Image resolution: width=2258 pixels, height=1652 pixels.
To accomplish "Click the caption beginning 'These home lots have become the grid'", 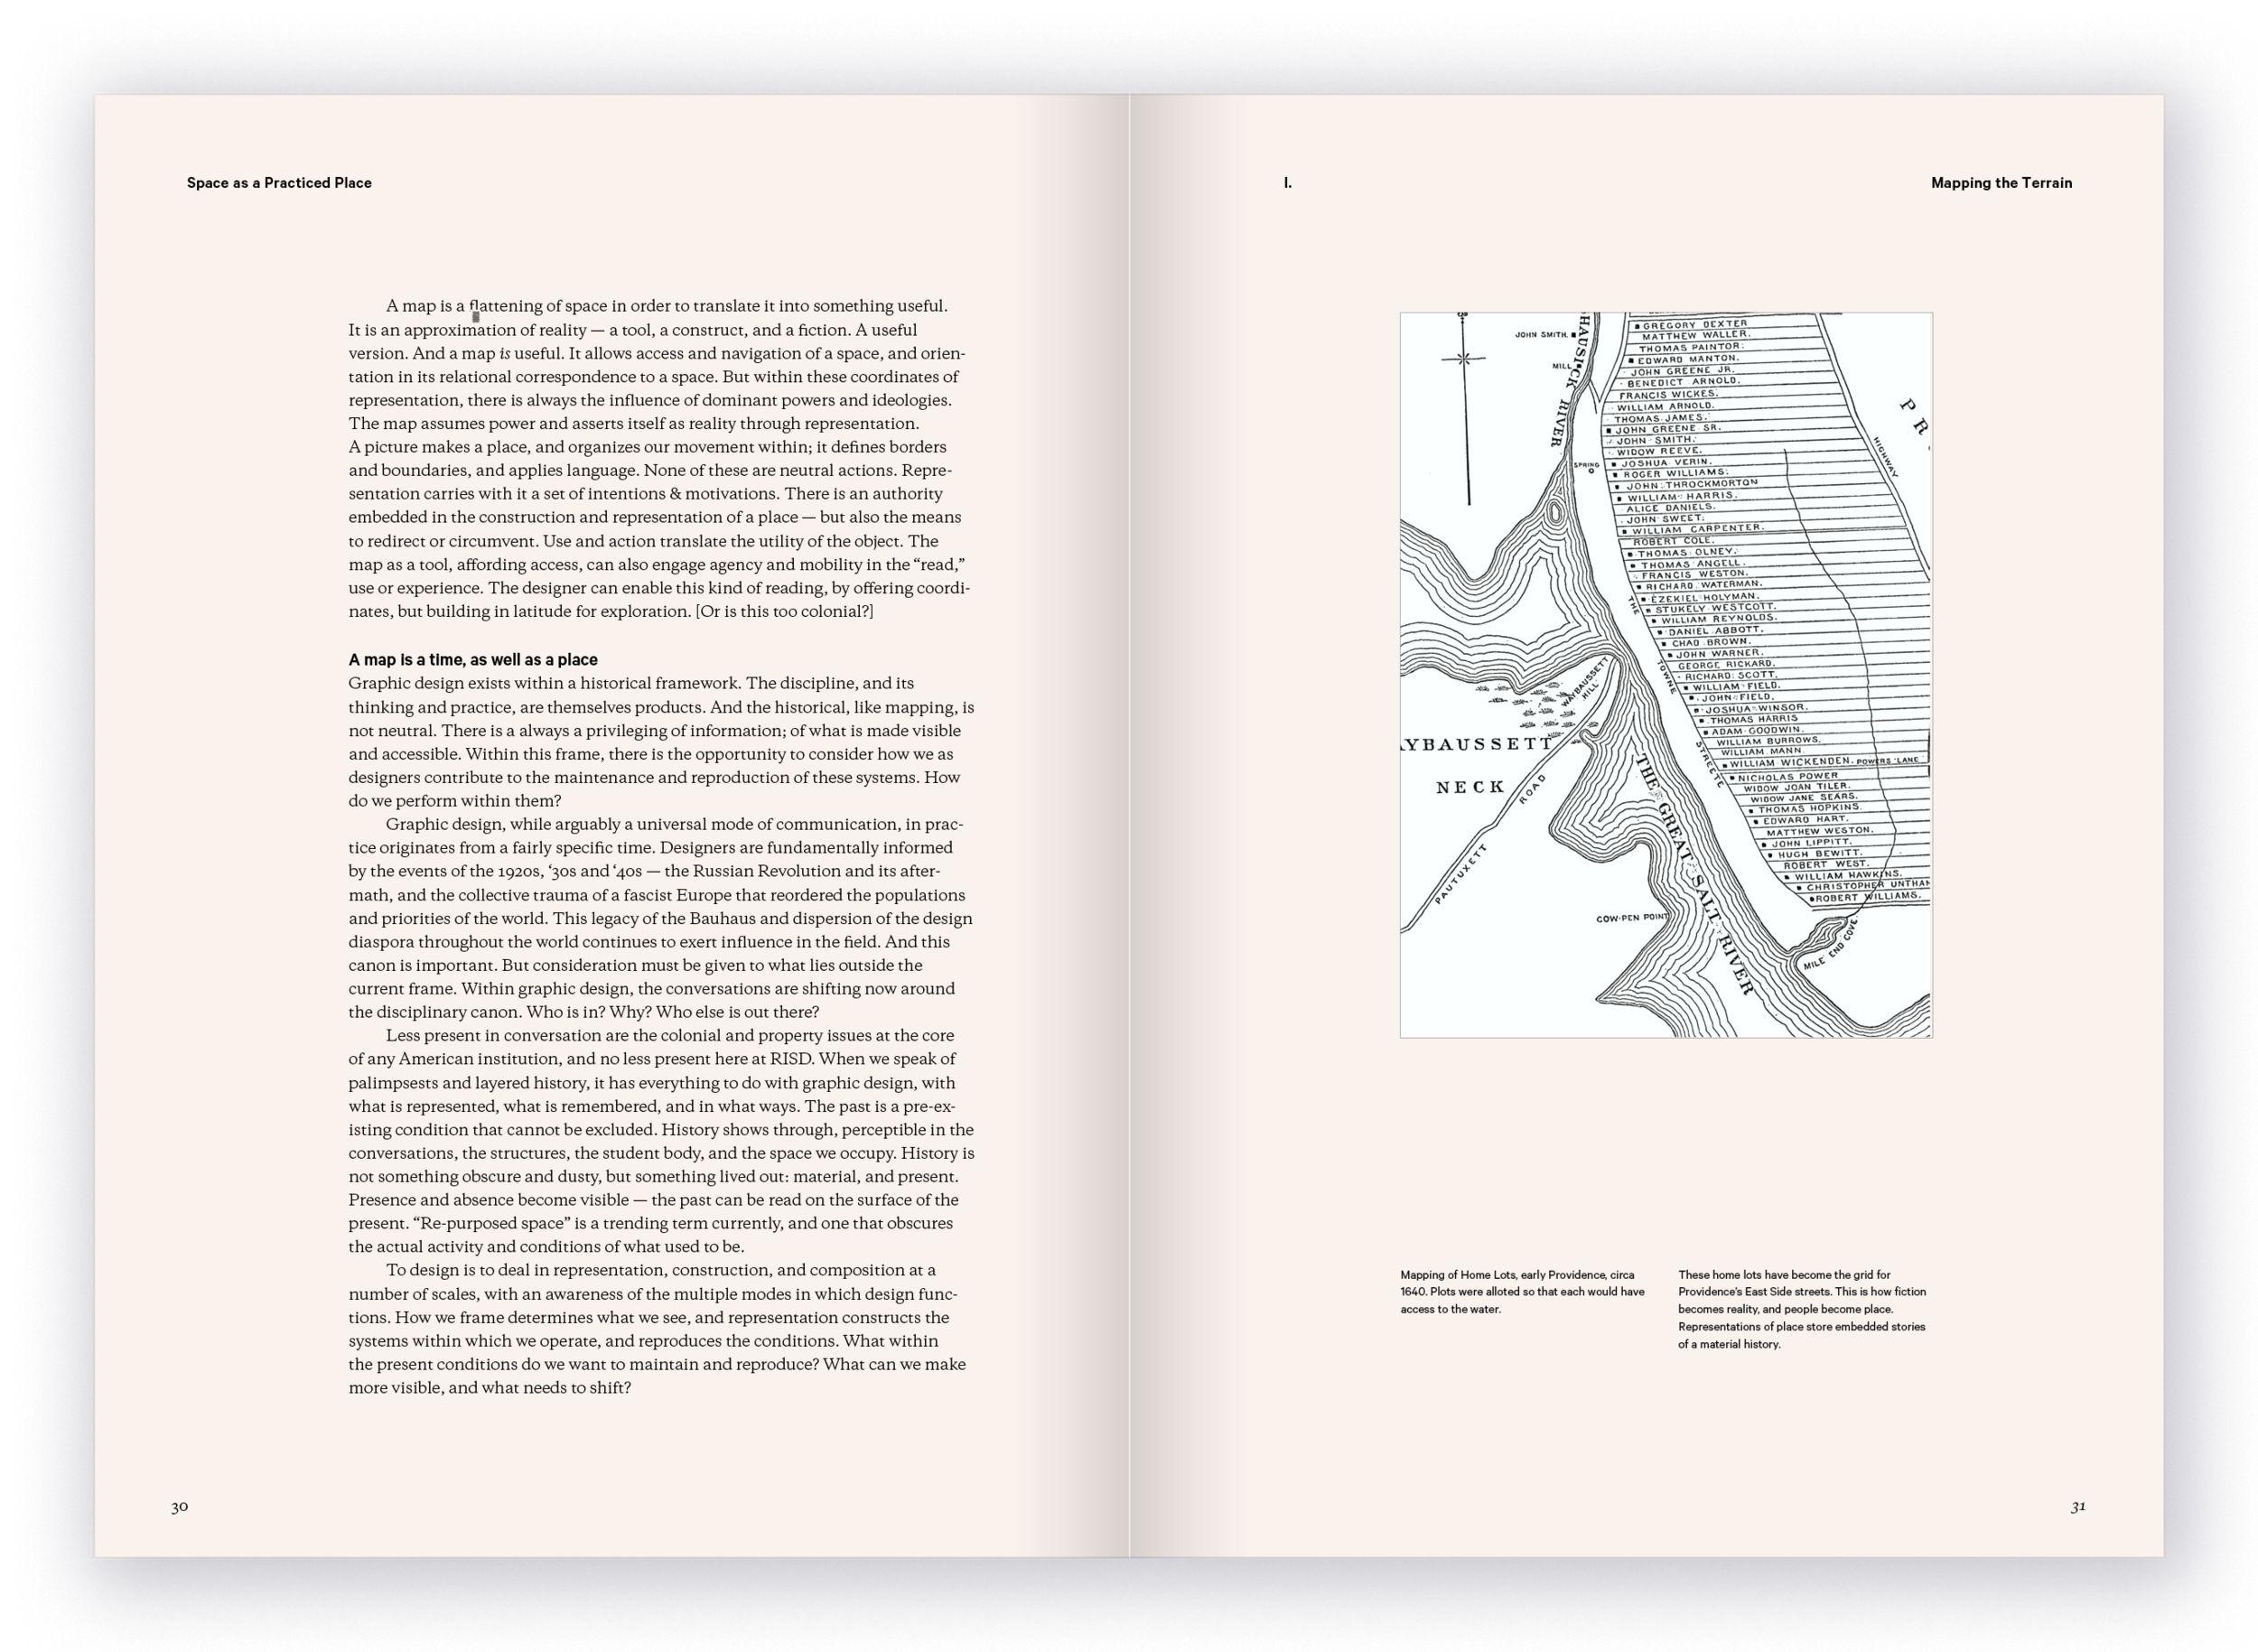I will click(x=1802, y=1309).
